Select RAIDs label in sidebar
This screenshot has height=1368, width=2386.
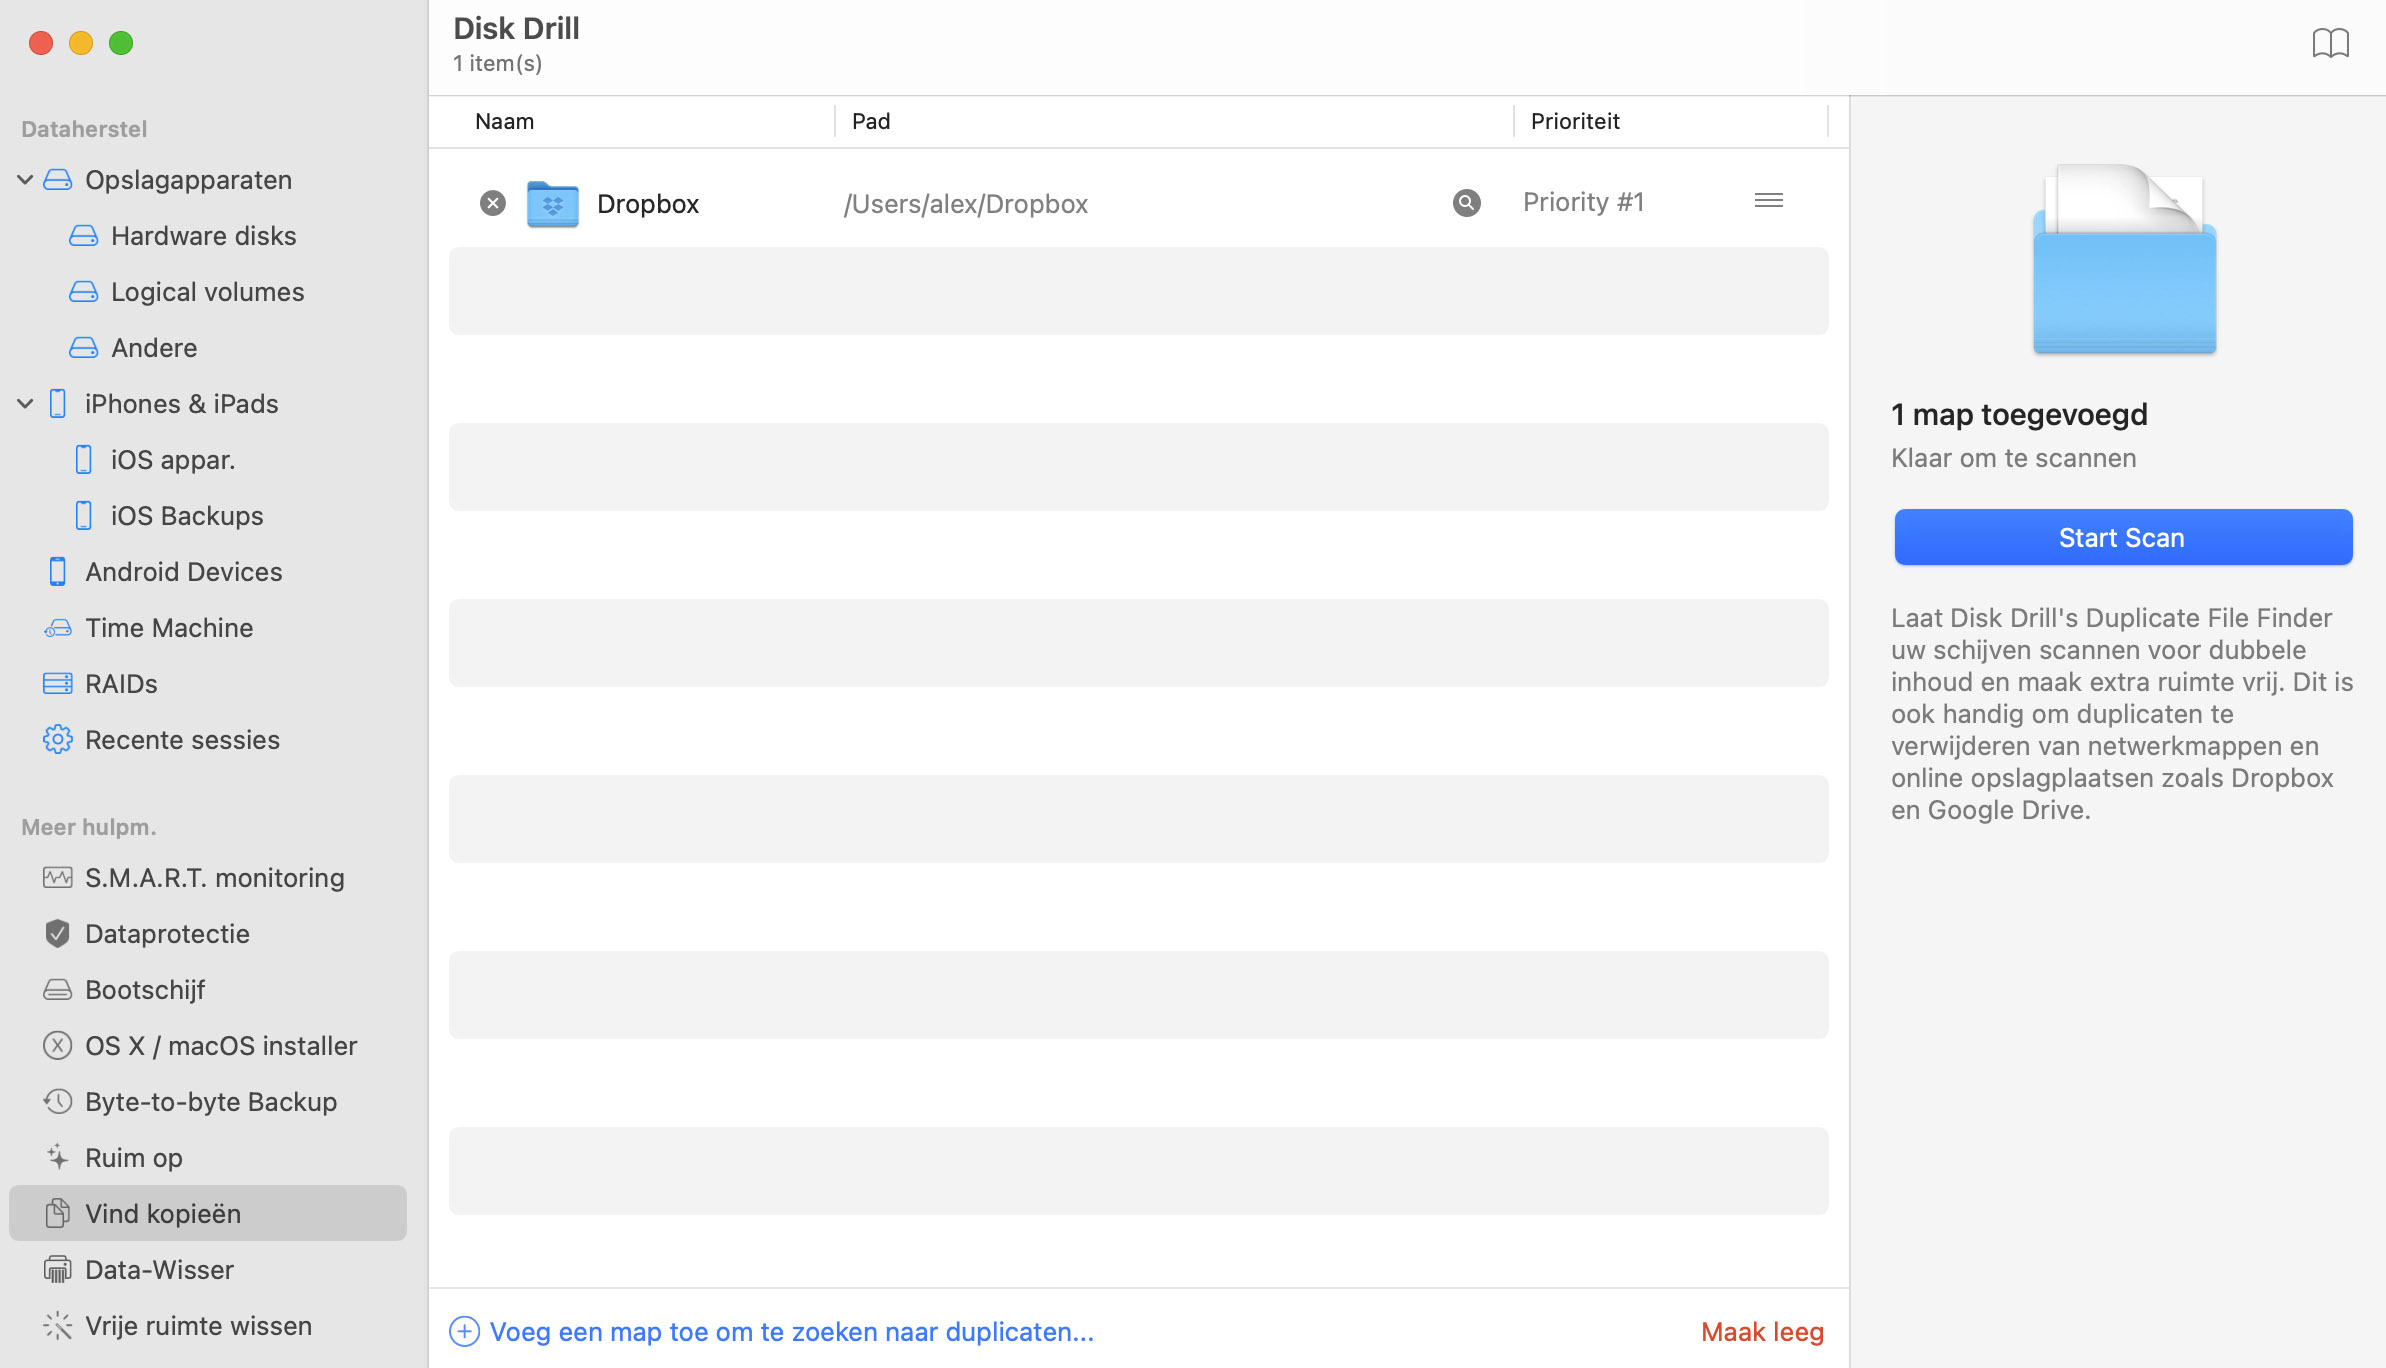click(x=121, y=684)
